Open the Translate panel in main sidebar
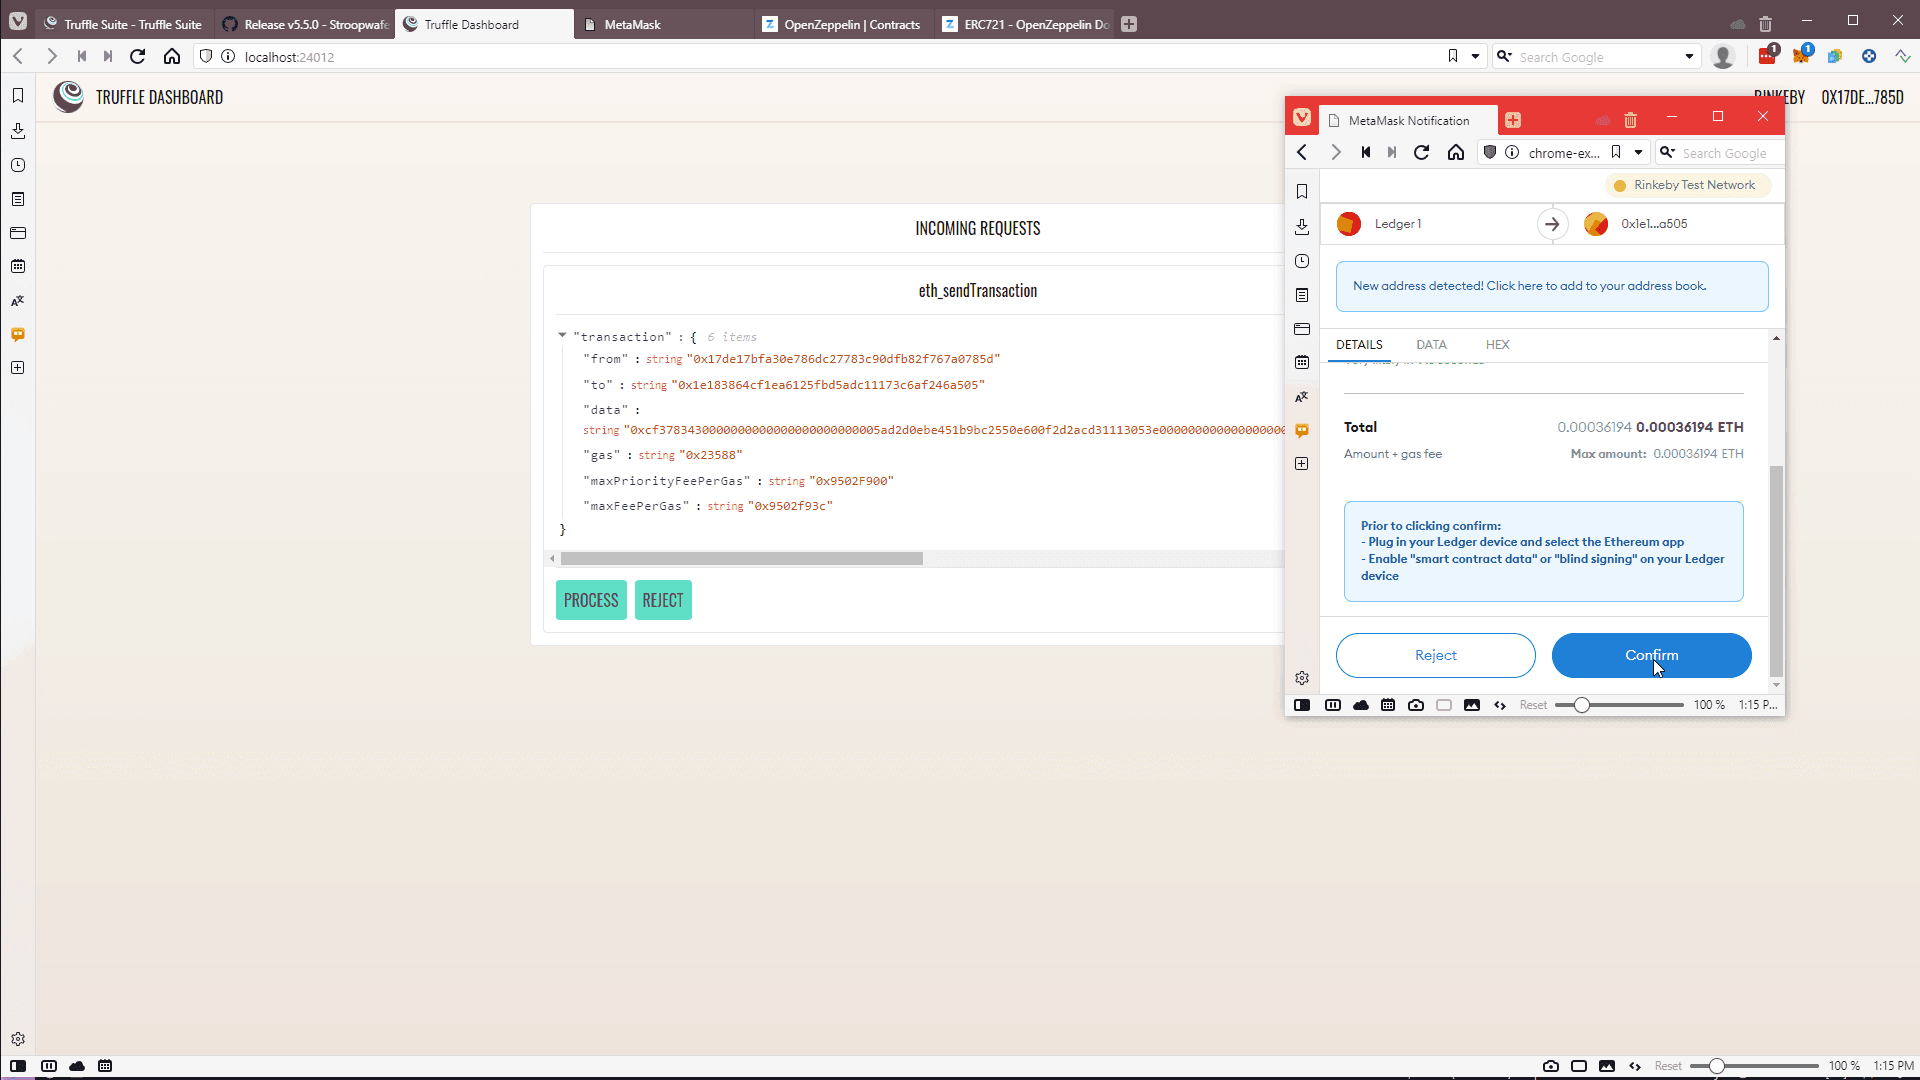 pyautogui.click(x=18, y=301)
